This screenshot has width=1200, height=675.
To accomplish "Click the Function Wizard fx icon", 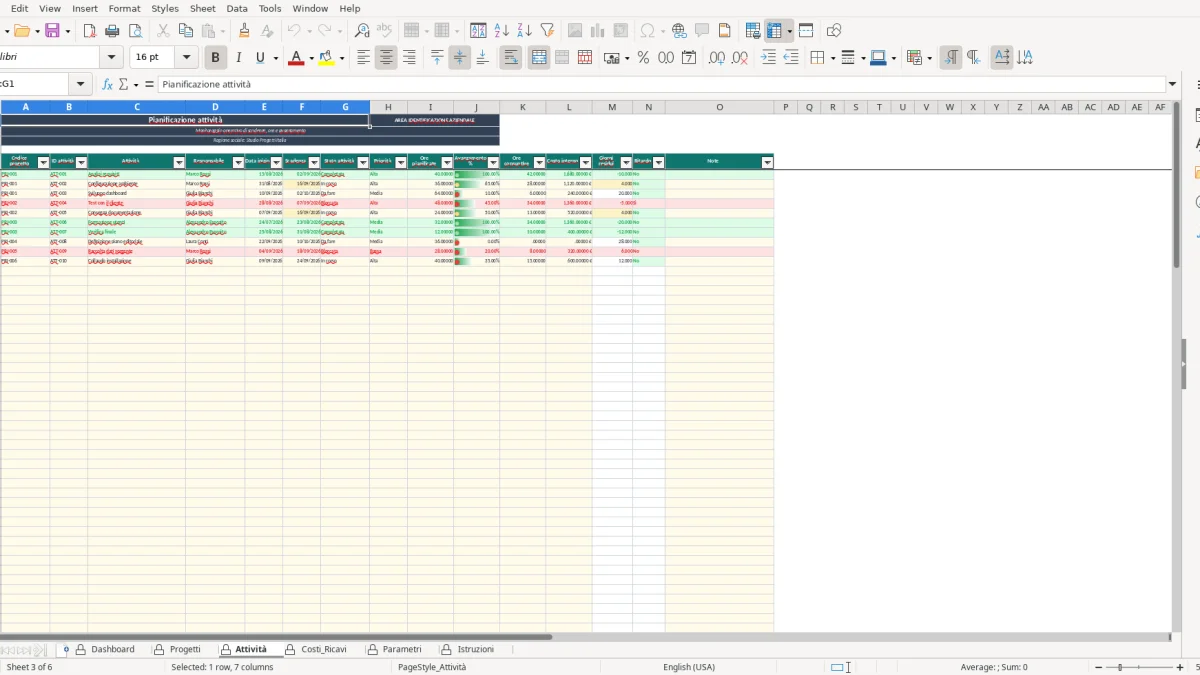I will [x=108, y=85].
